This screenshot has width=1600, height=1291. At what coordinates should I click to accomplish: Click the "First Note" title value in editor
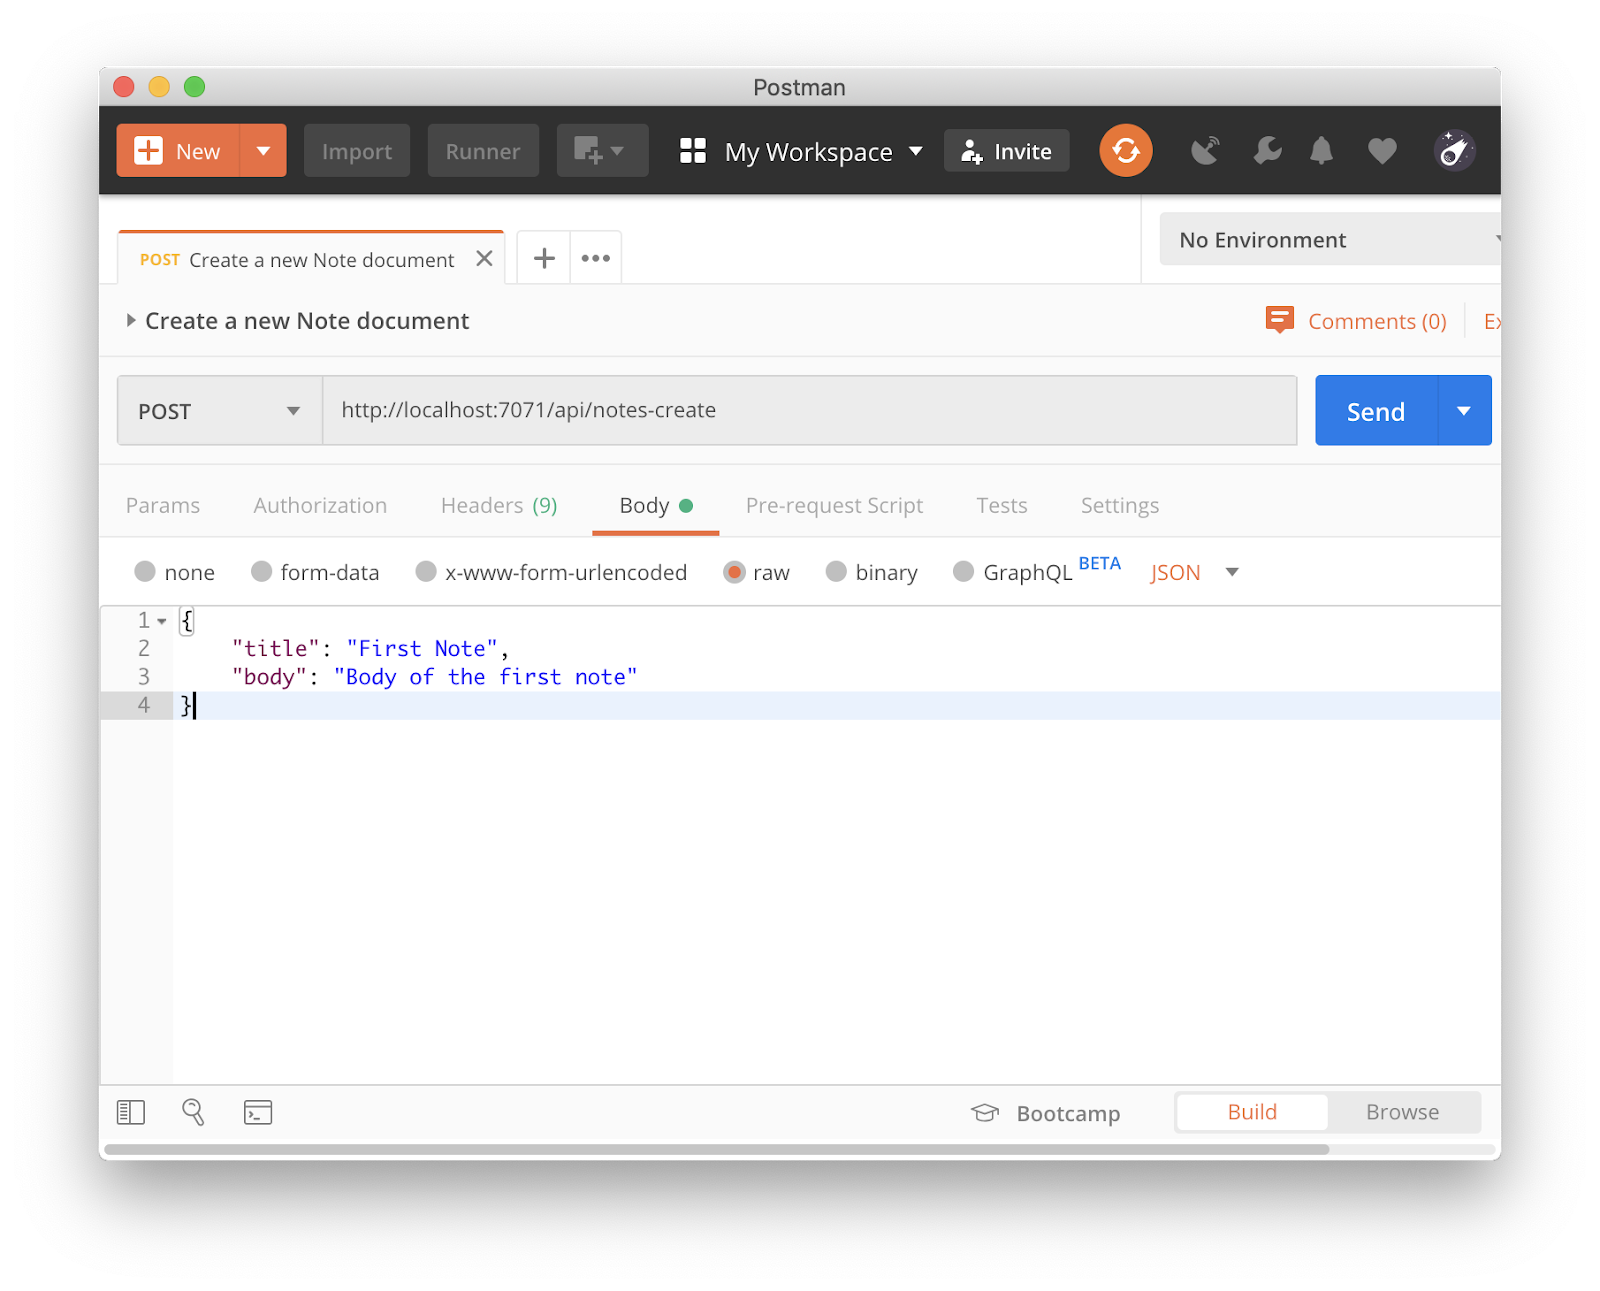tap(422, 649)
